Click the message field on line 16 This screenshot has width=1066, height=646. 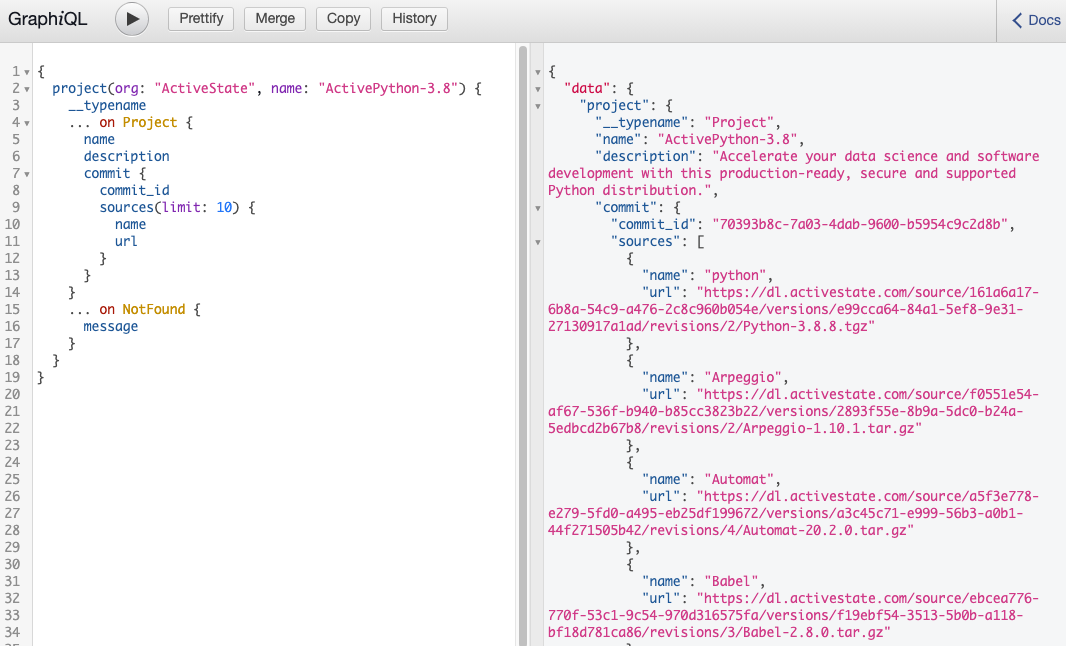click(x=111, y=326)
